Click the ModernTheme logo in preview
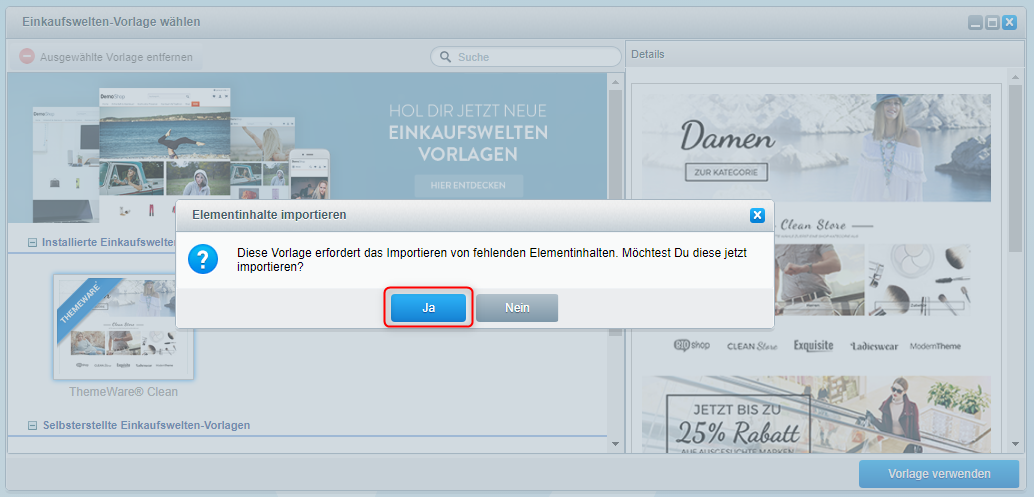The width and height of the screenshot is (1034, 497). click(935, 346)
